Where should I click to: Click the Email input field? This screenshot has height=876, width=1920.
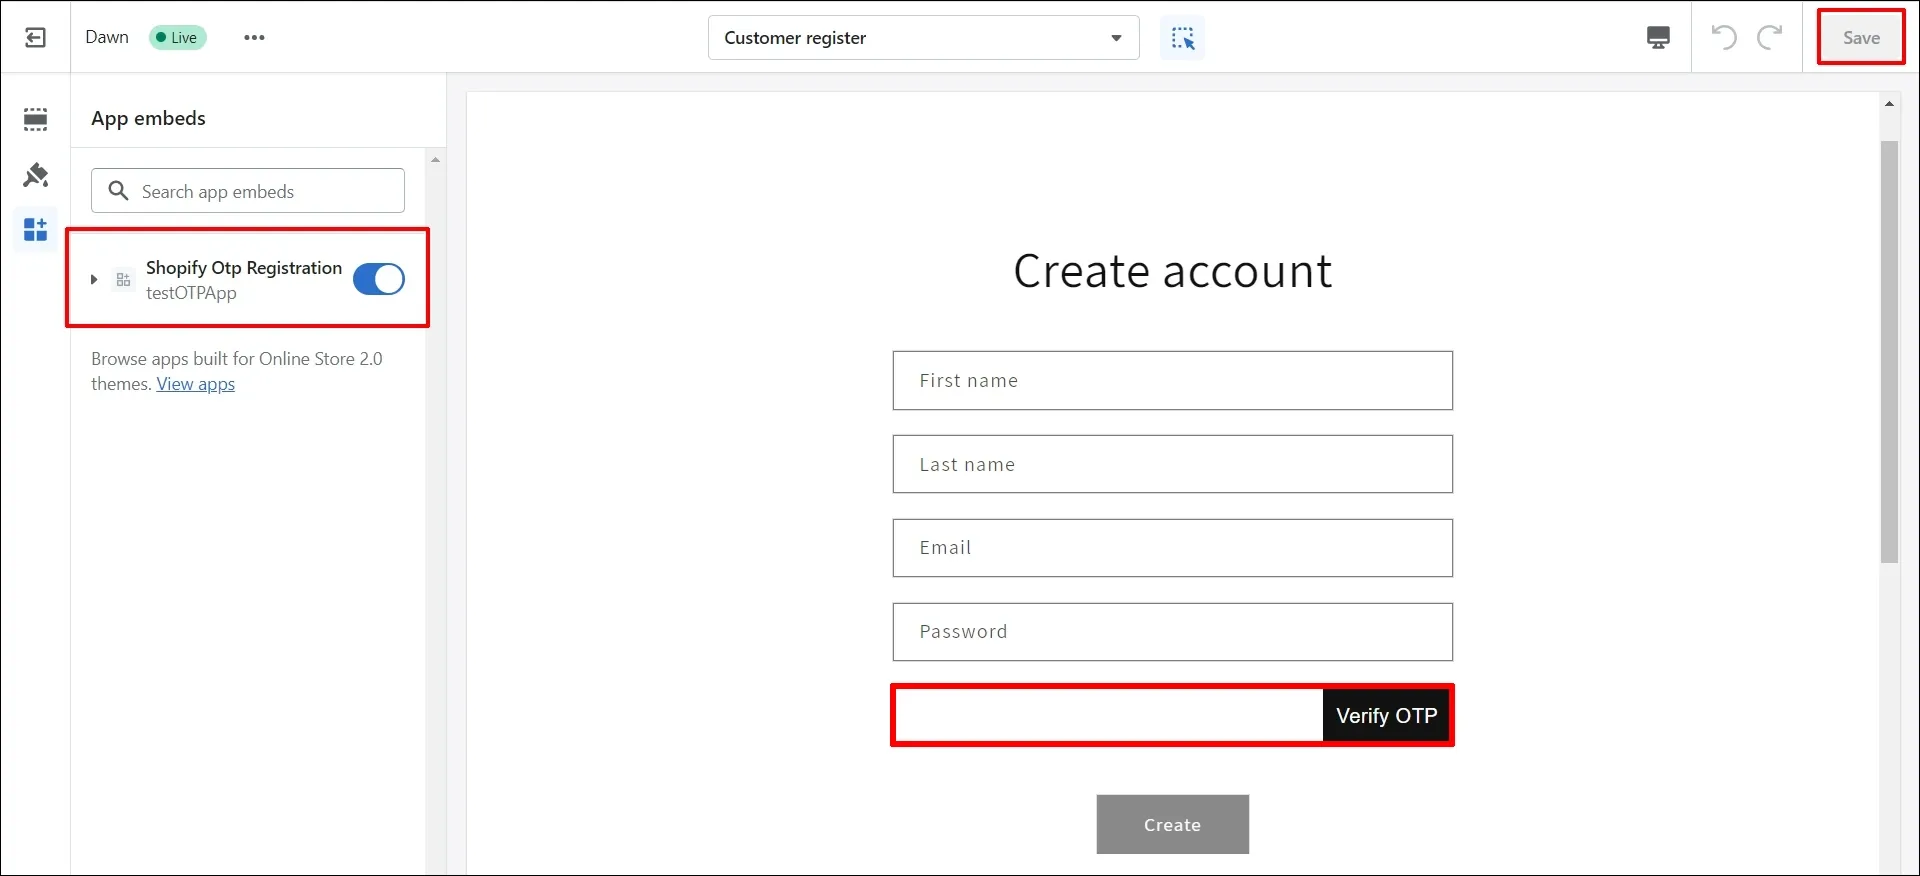[1173, 548]
